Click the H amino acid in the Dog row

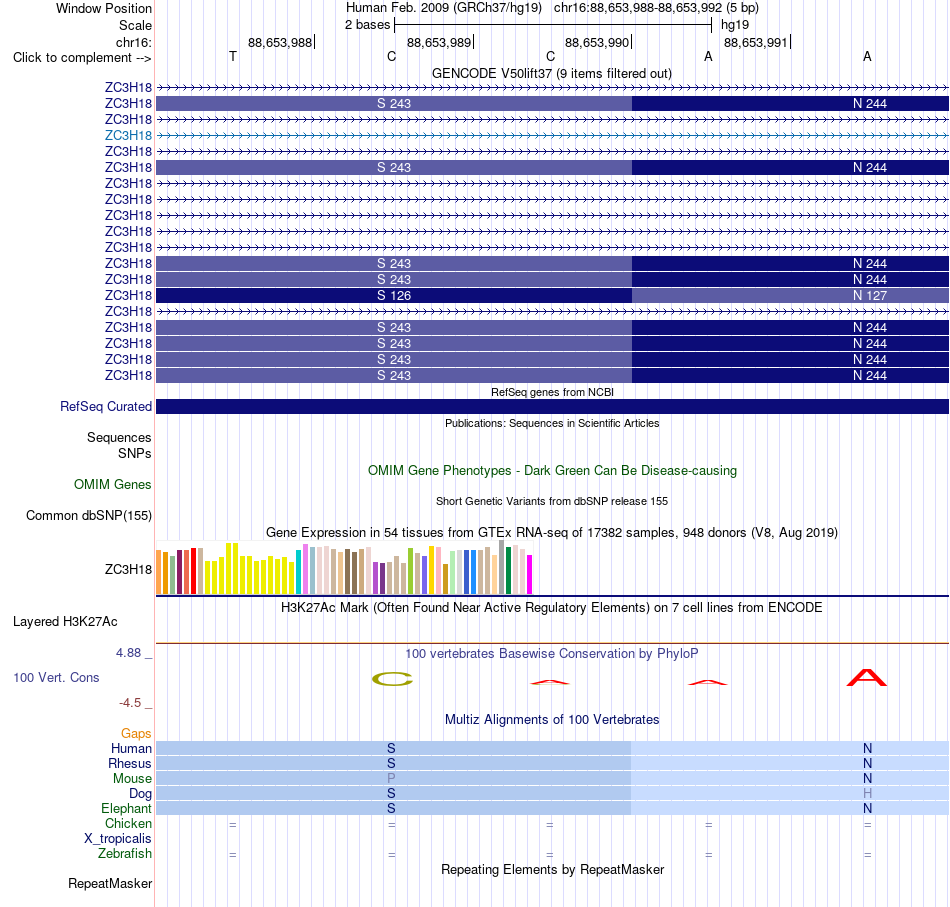(x=868, y=794)
